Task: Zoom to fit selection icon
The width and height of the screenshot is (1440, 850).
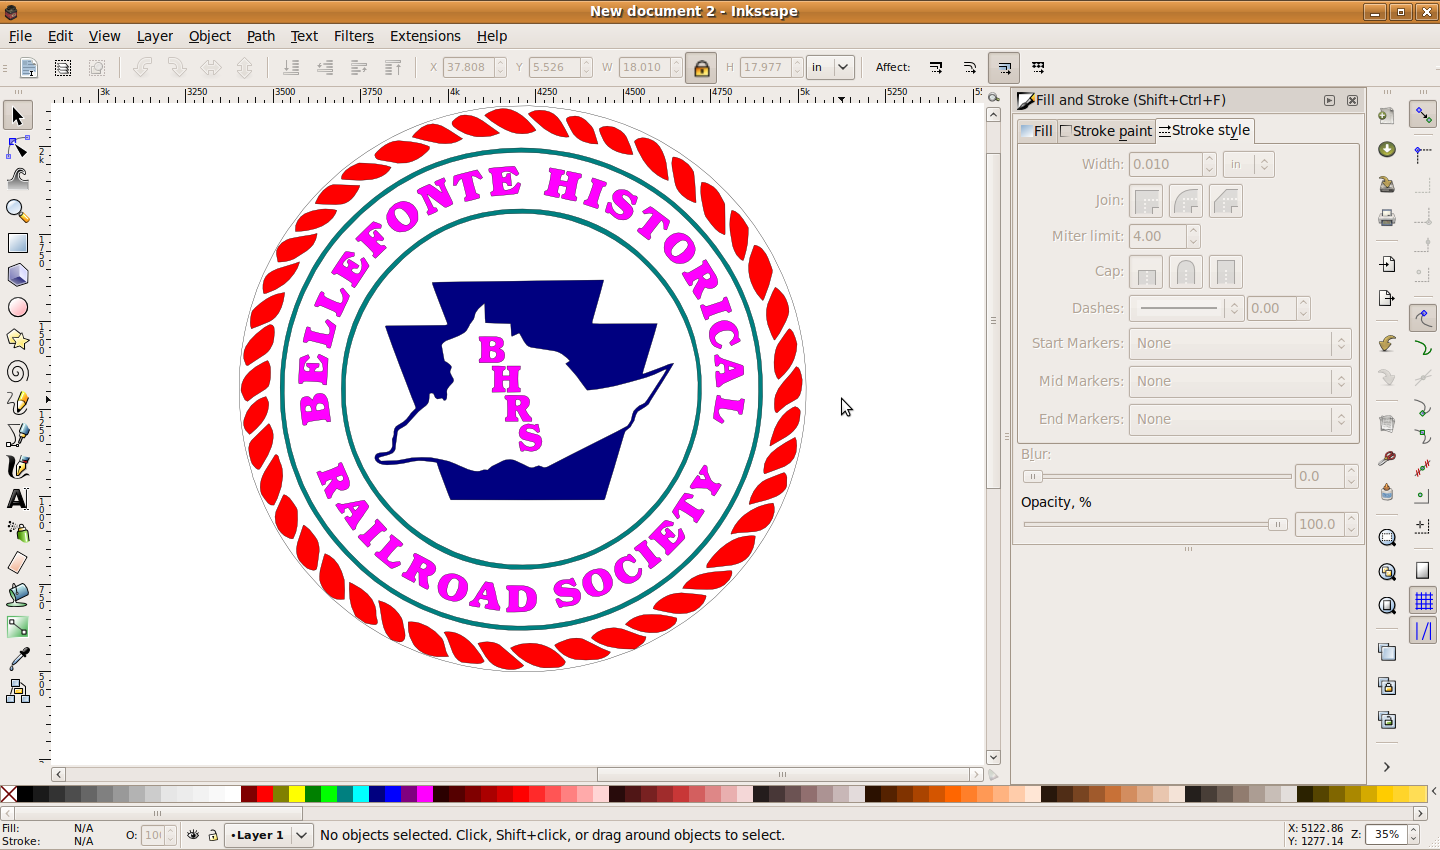Action: 1387,538
